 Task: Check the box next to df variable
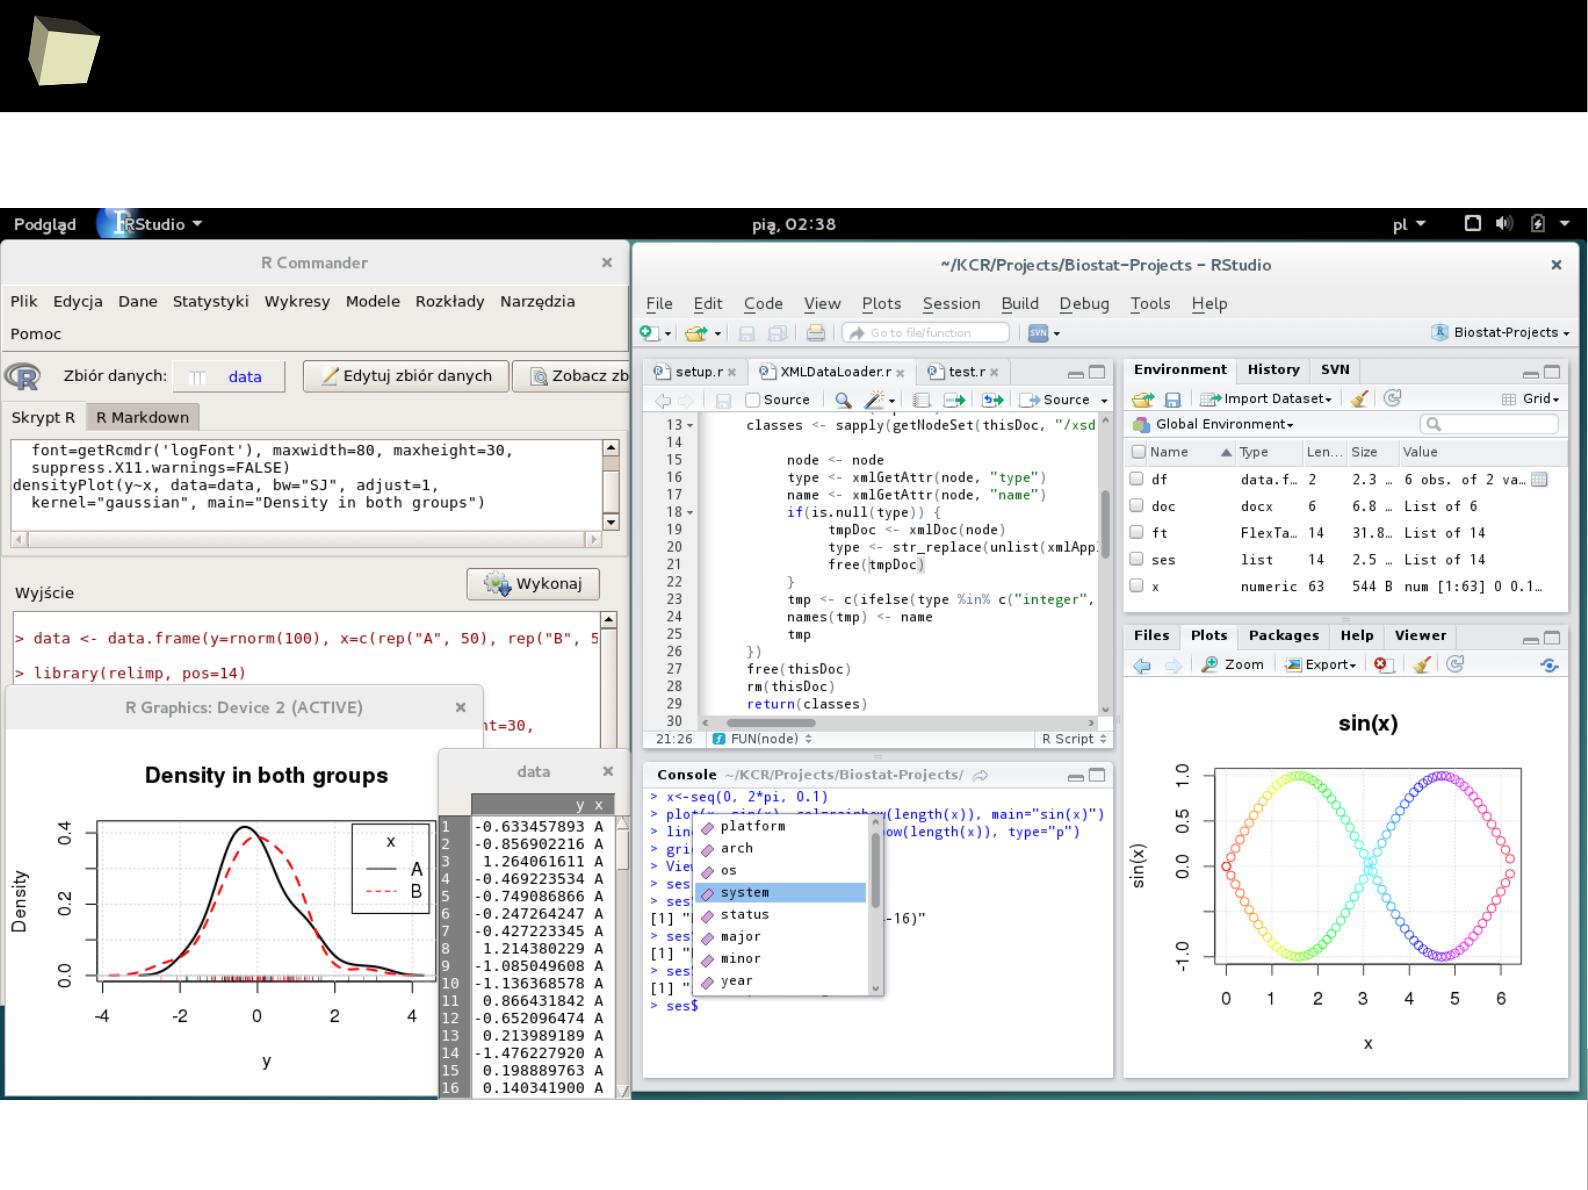pos(1136,479)
